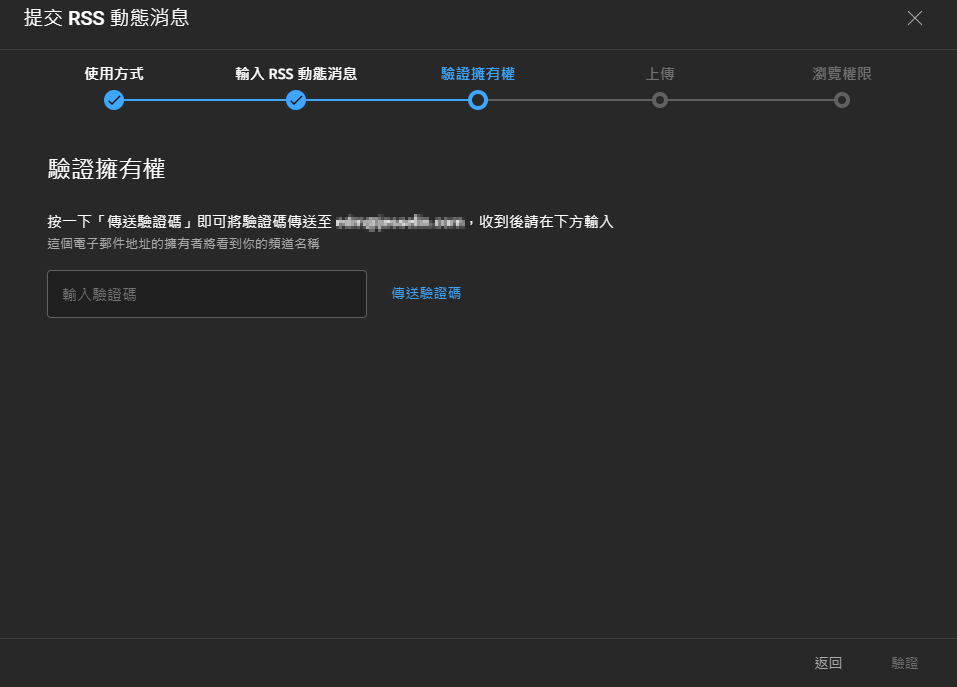The width and height of the screenshot is (957, 687).
Task: Select the 驗證擁有權 step label
Action: [478, 74]
